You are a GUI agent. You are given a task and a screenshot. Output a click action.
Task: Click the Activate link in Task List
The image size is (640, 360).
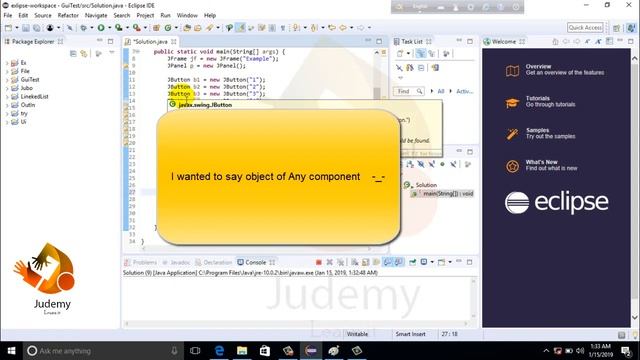click(x=464, y=91)
